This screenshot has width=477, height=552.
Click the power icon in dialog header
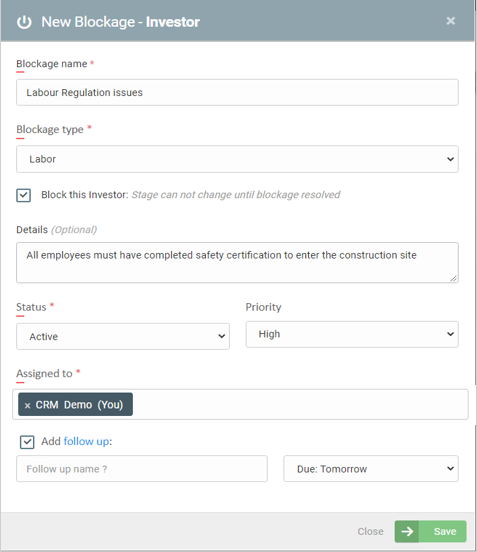[24, 22]
